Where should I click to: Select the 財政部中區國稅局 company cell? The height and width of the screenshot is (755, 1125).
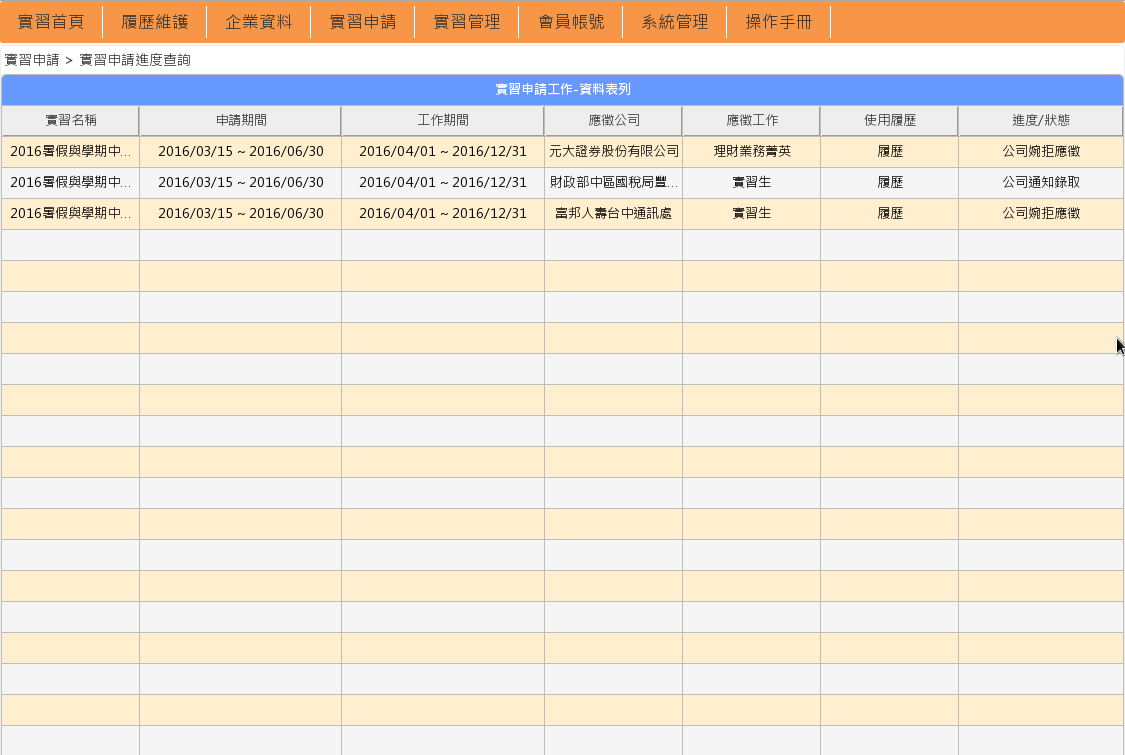point(613,182)
